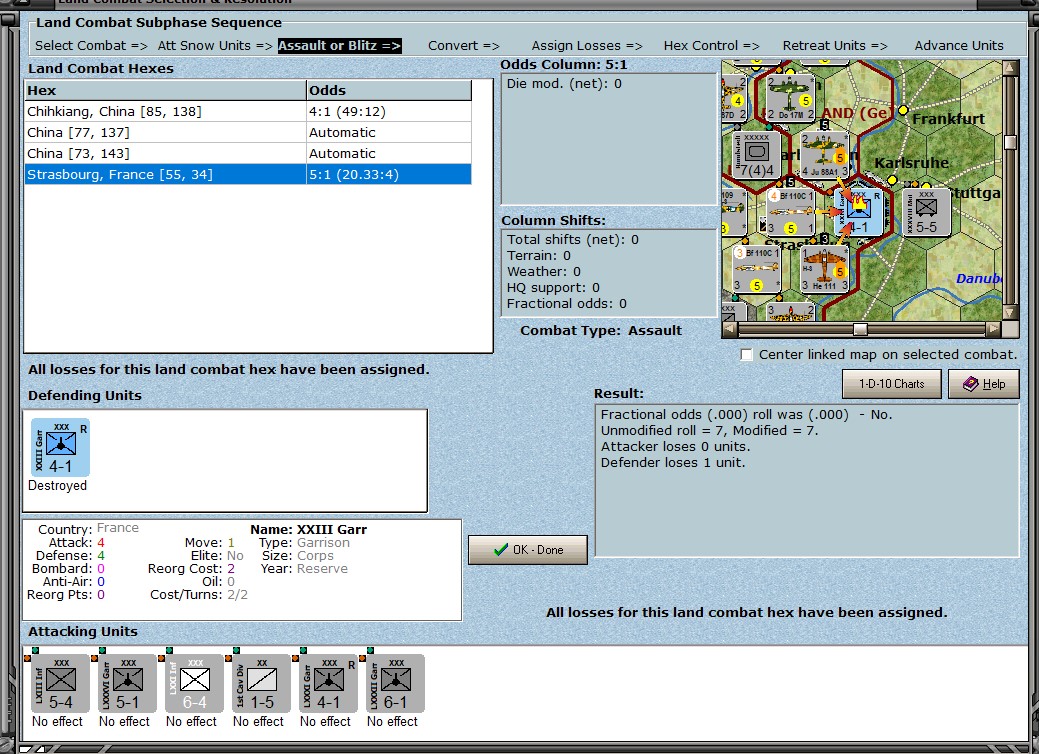This screenshot has width=1039, height=754.
Task: Select the LXXXI Garr 4-1 attacking unit
Action: pos(328,684)
